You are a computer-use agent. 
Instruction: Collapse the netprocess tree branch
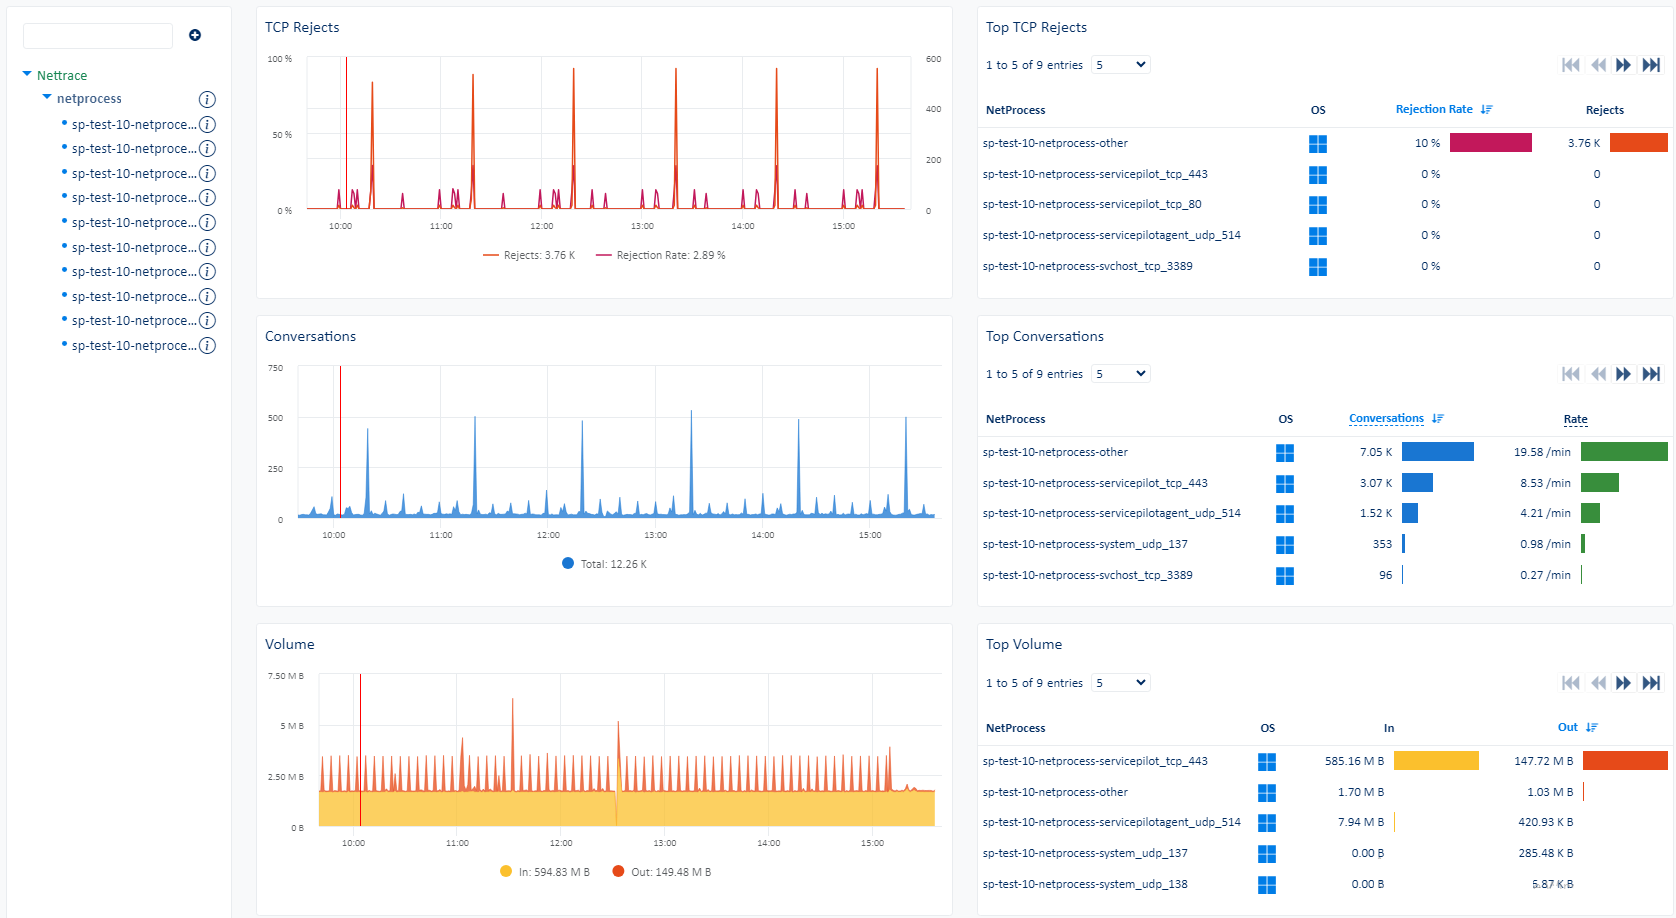(47, 98)
